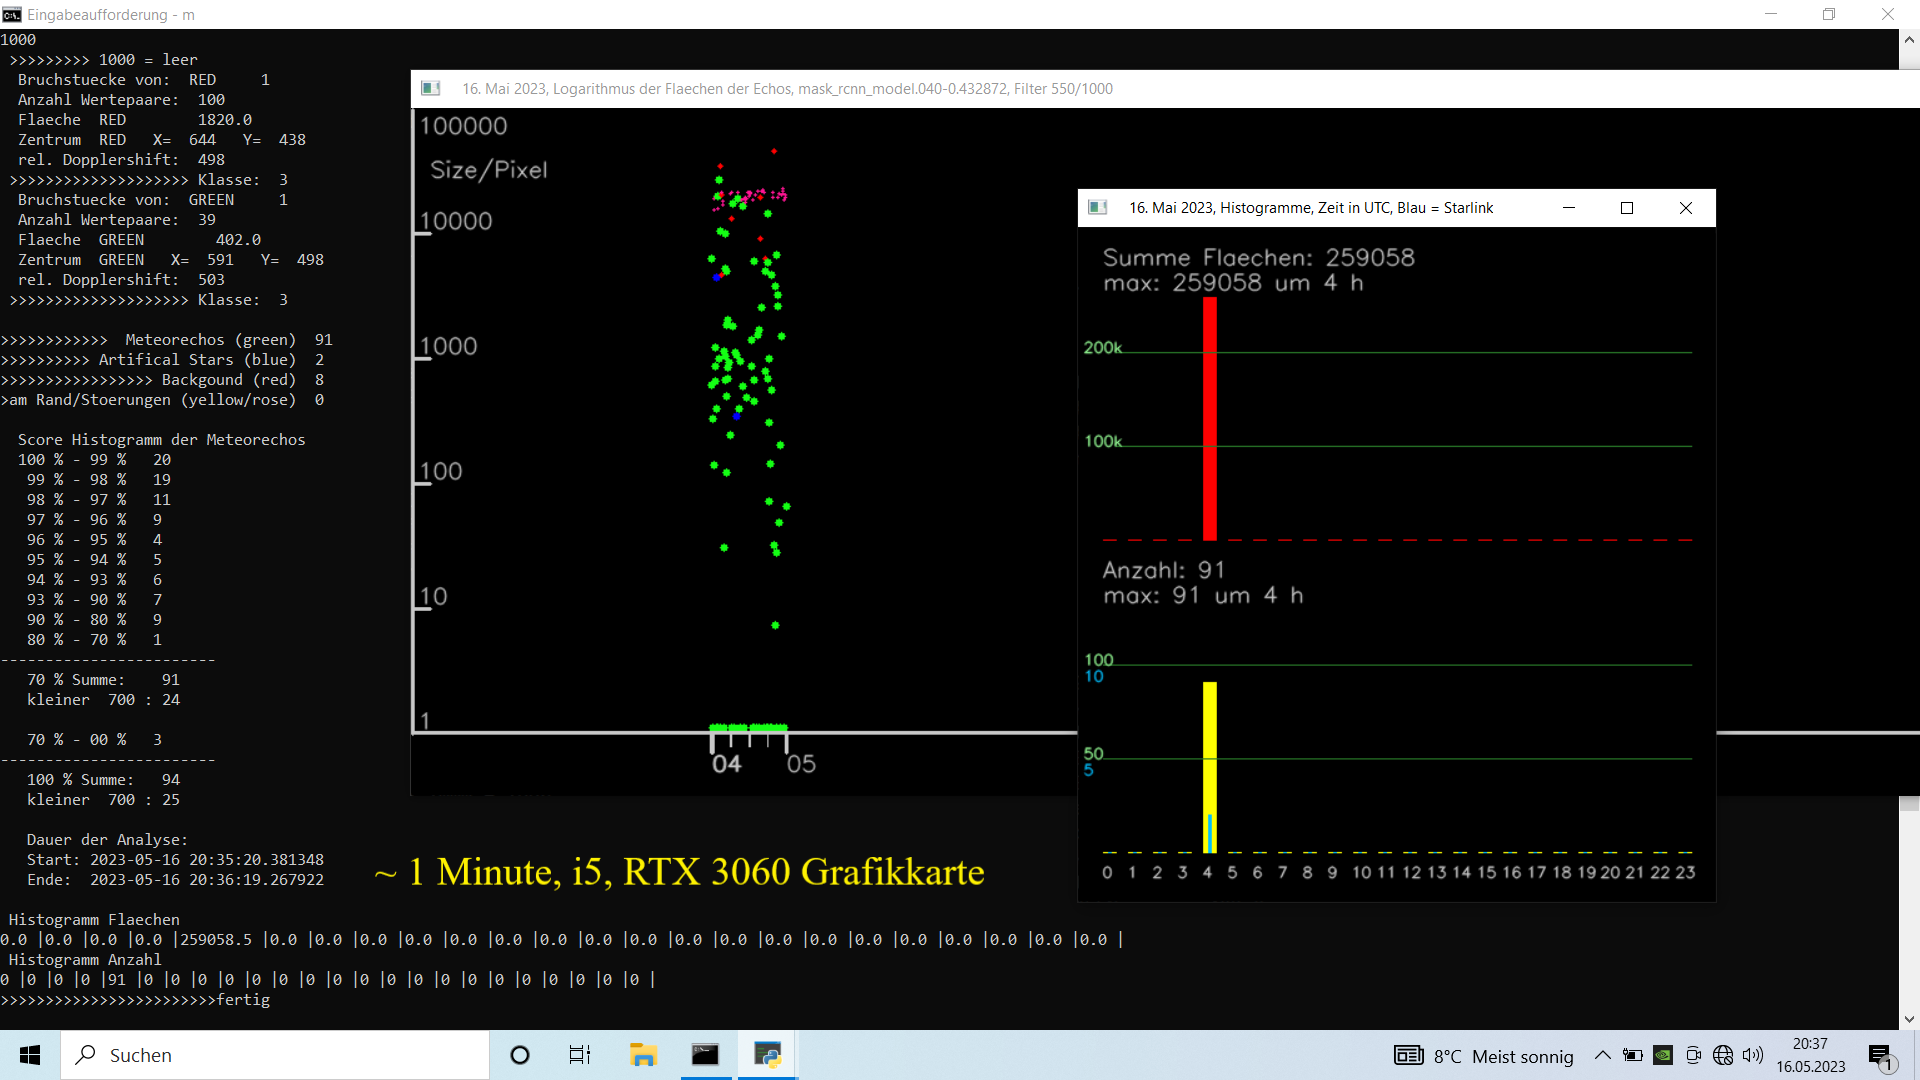Image resolution: width=1920 pixels, height=1080 pixels.
Task: Switch to the command prompt taskbar icon
Action: click(705, 1055)
